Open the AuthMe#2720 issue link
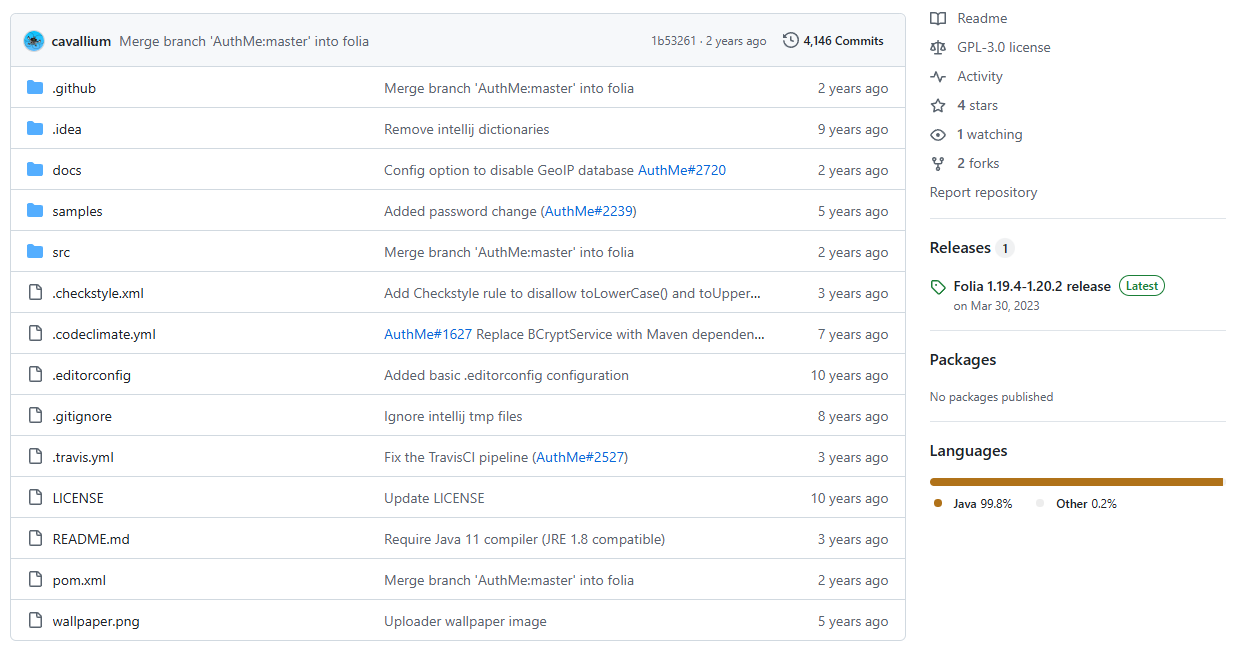This screenshot has height=645, width=1249. [682, 170]
